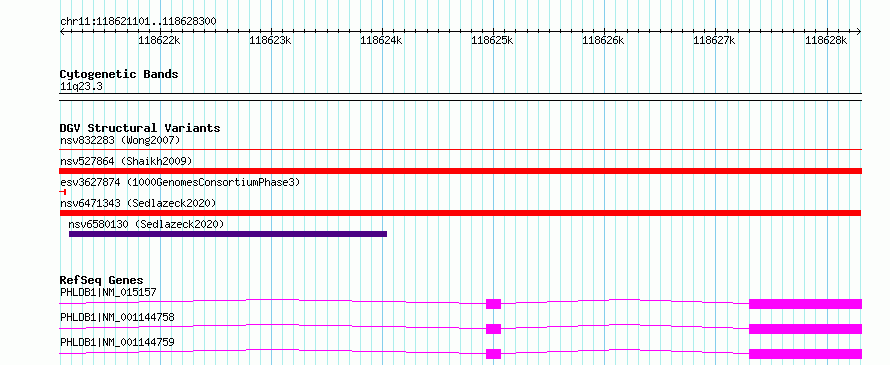Click large exon block of NM_015157
Viewport: 890px width, 365px height.
point(805,304)
